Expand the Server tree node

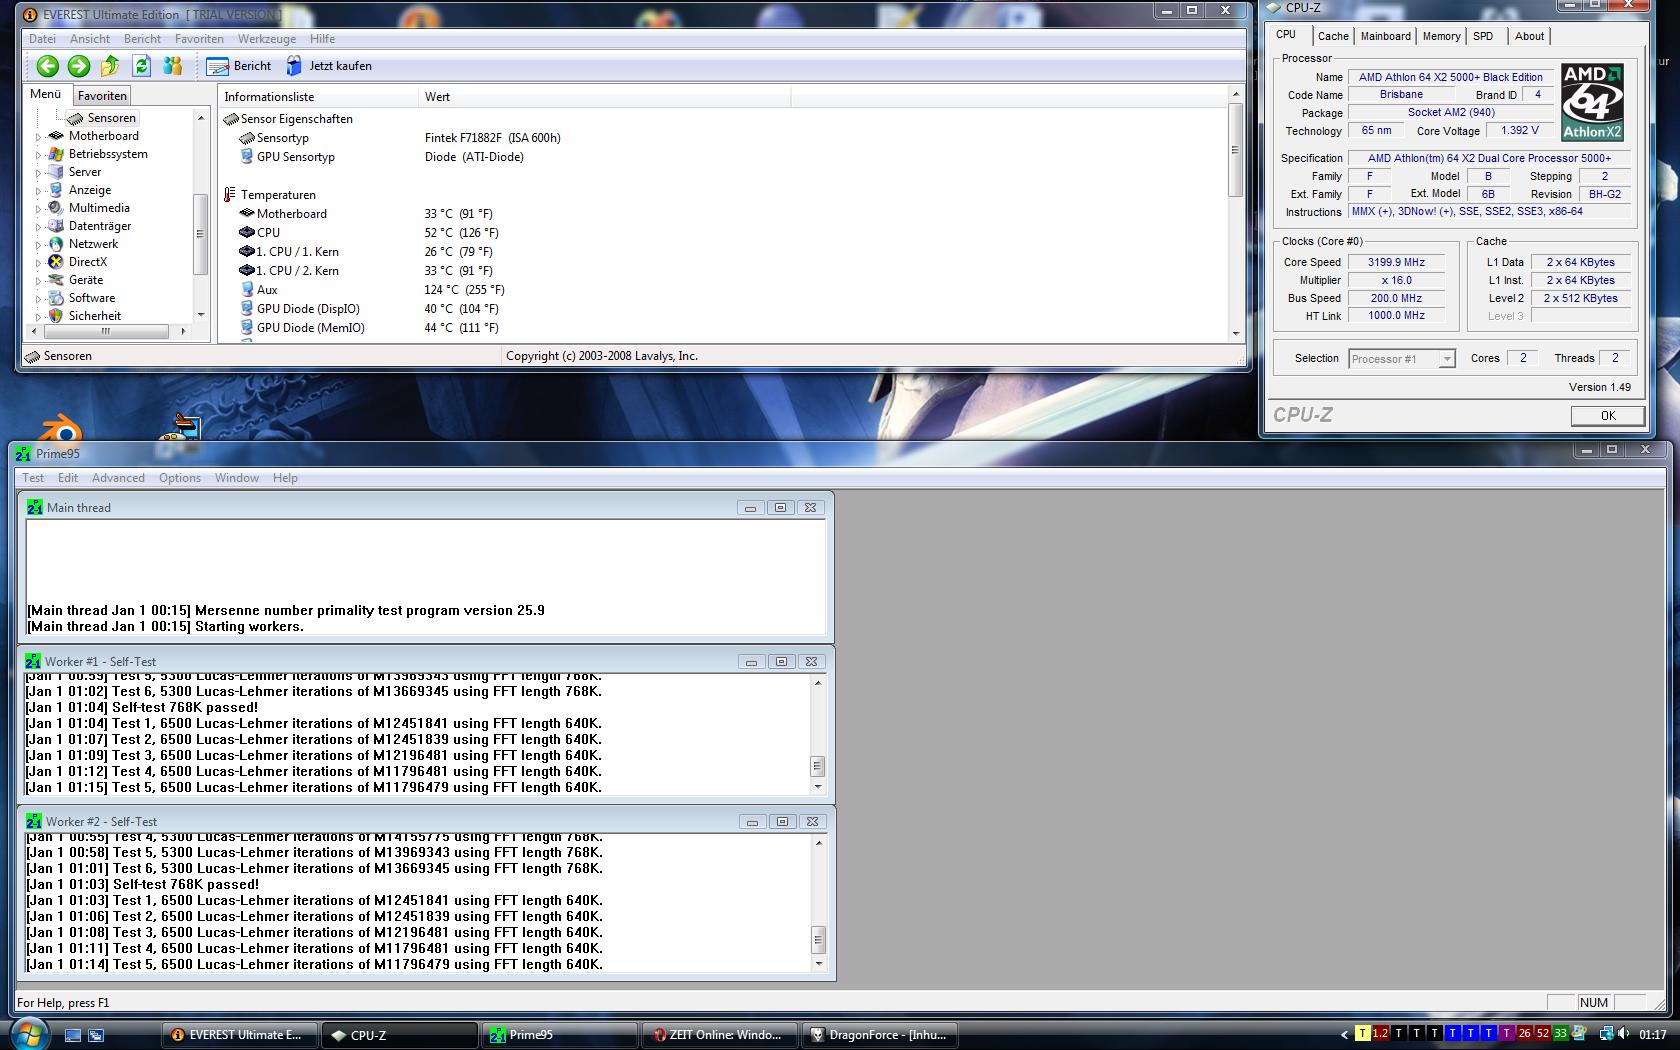point(39,173)
